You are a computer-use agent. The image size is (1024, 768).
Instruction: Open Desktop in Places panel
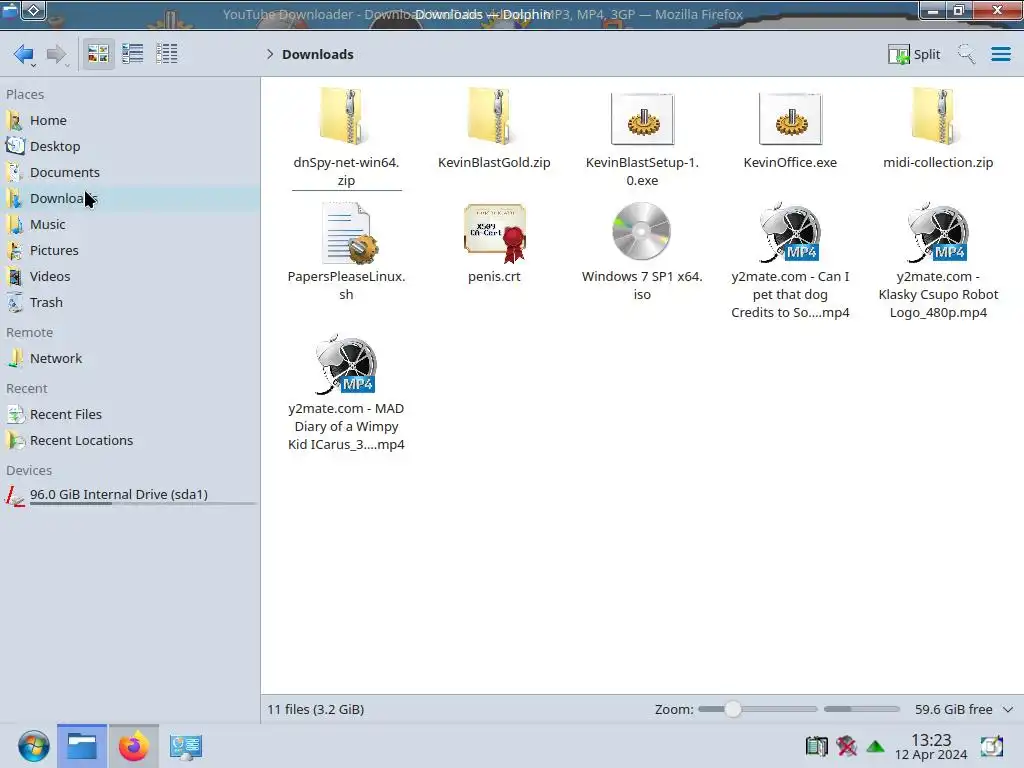click(x=131, y=146)
